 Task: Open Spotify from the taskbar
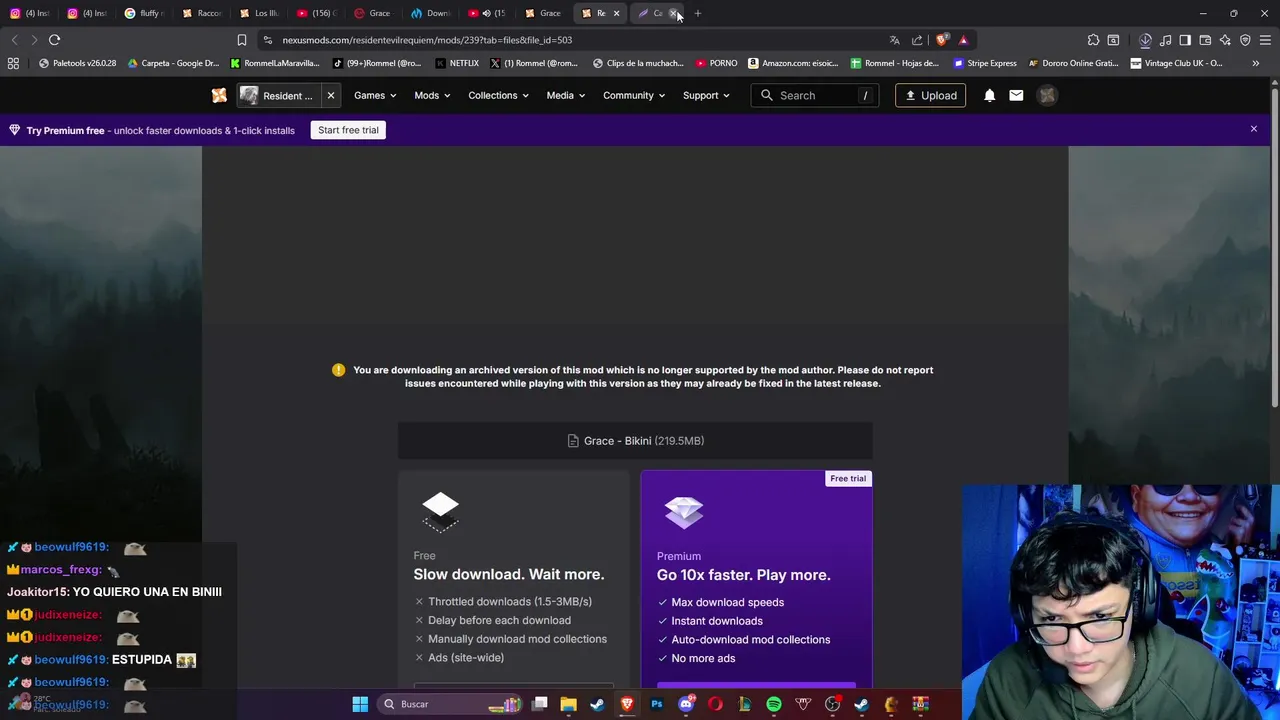coord(774,704)
